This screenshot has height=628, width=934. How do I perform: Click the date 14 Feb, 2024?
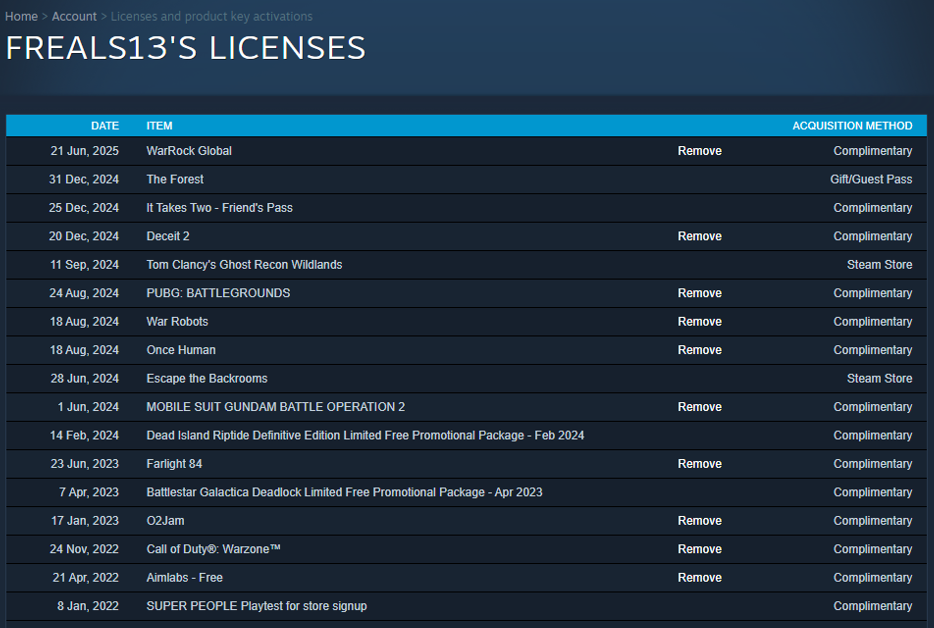click(84, 436)
